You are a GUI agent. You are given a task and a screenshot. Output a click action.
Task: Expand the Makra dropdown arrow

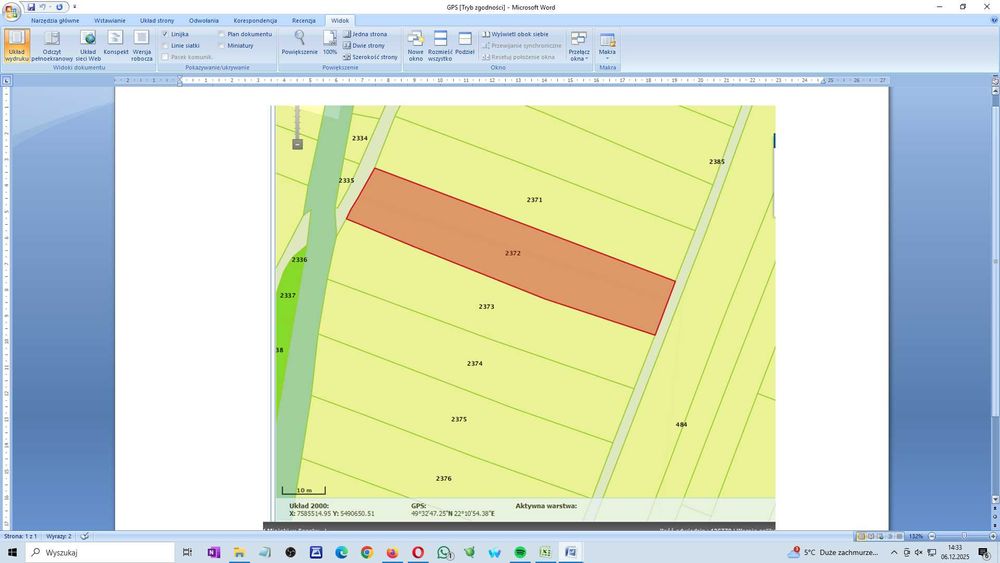607,59
